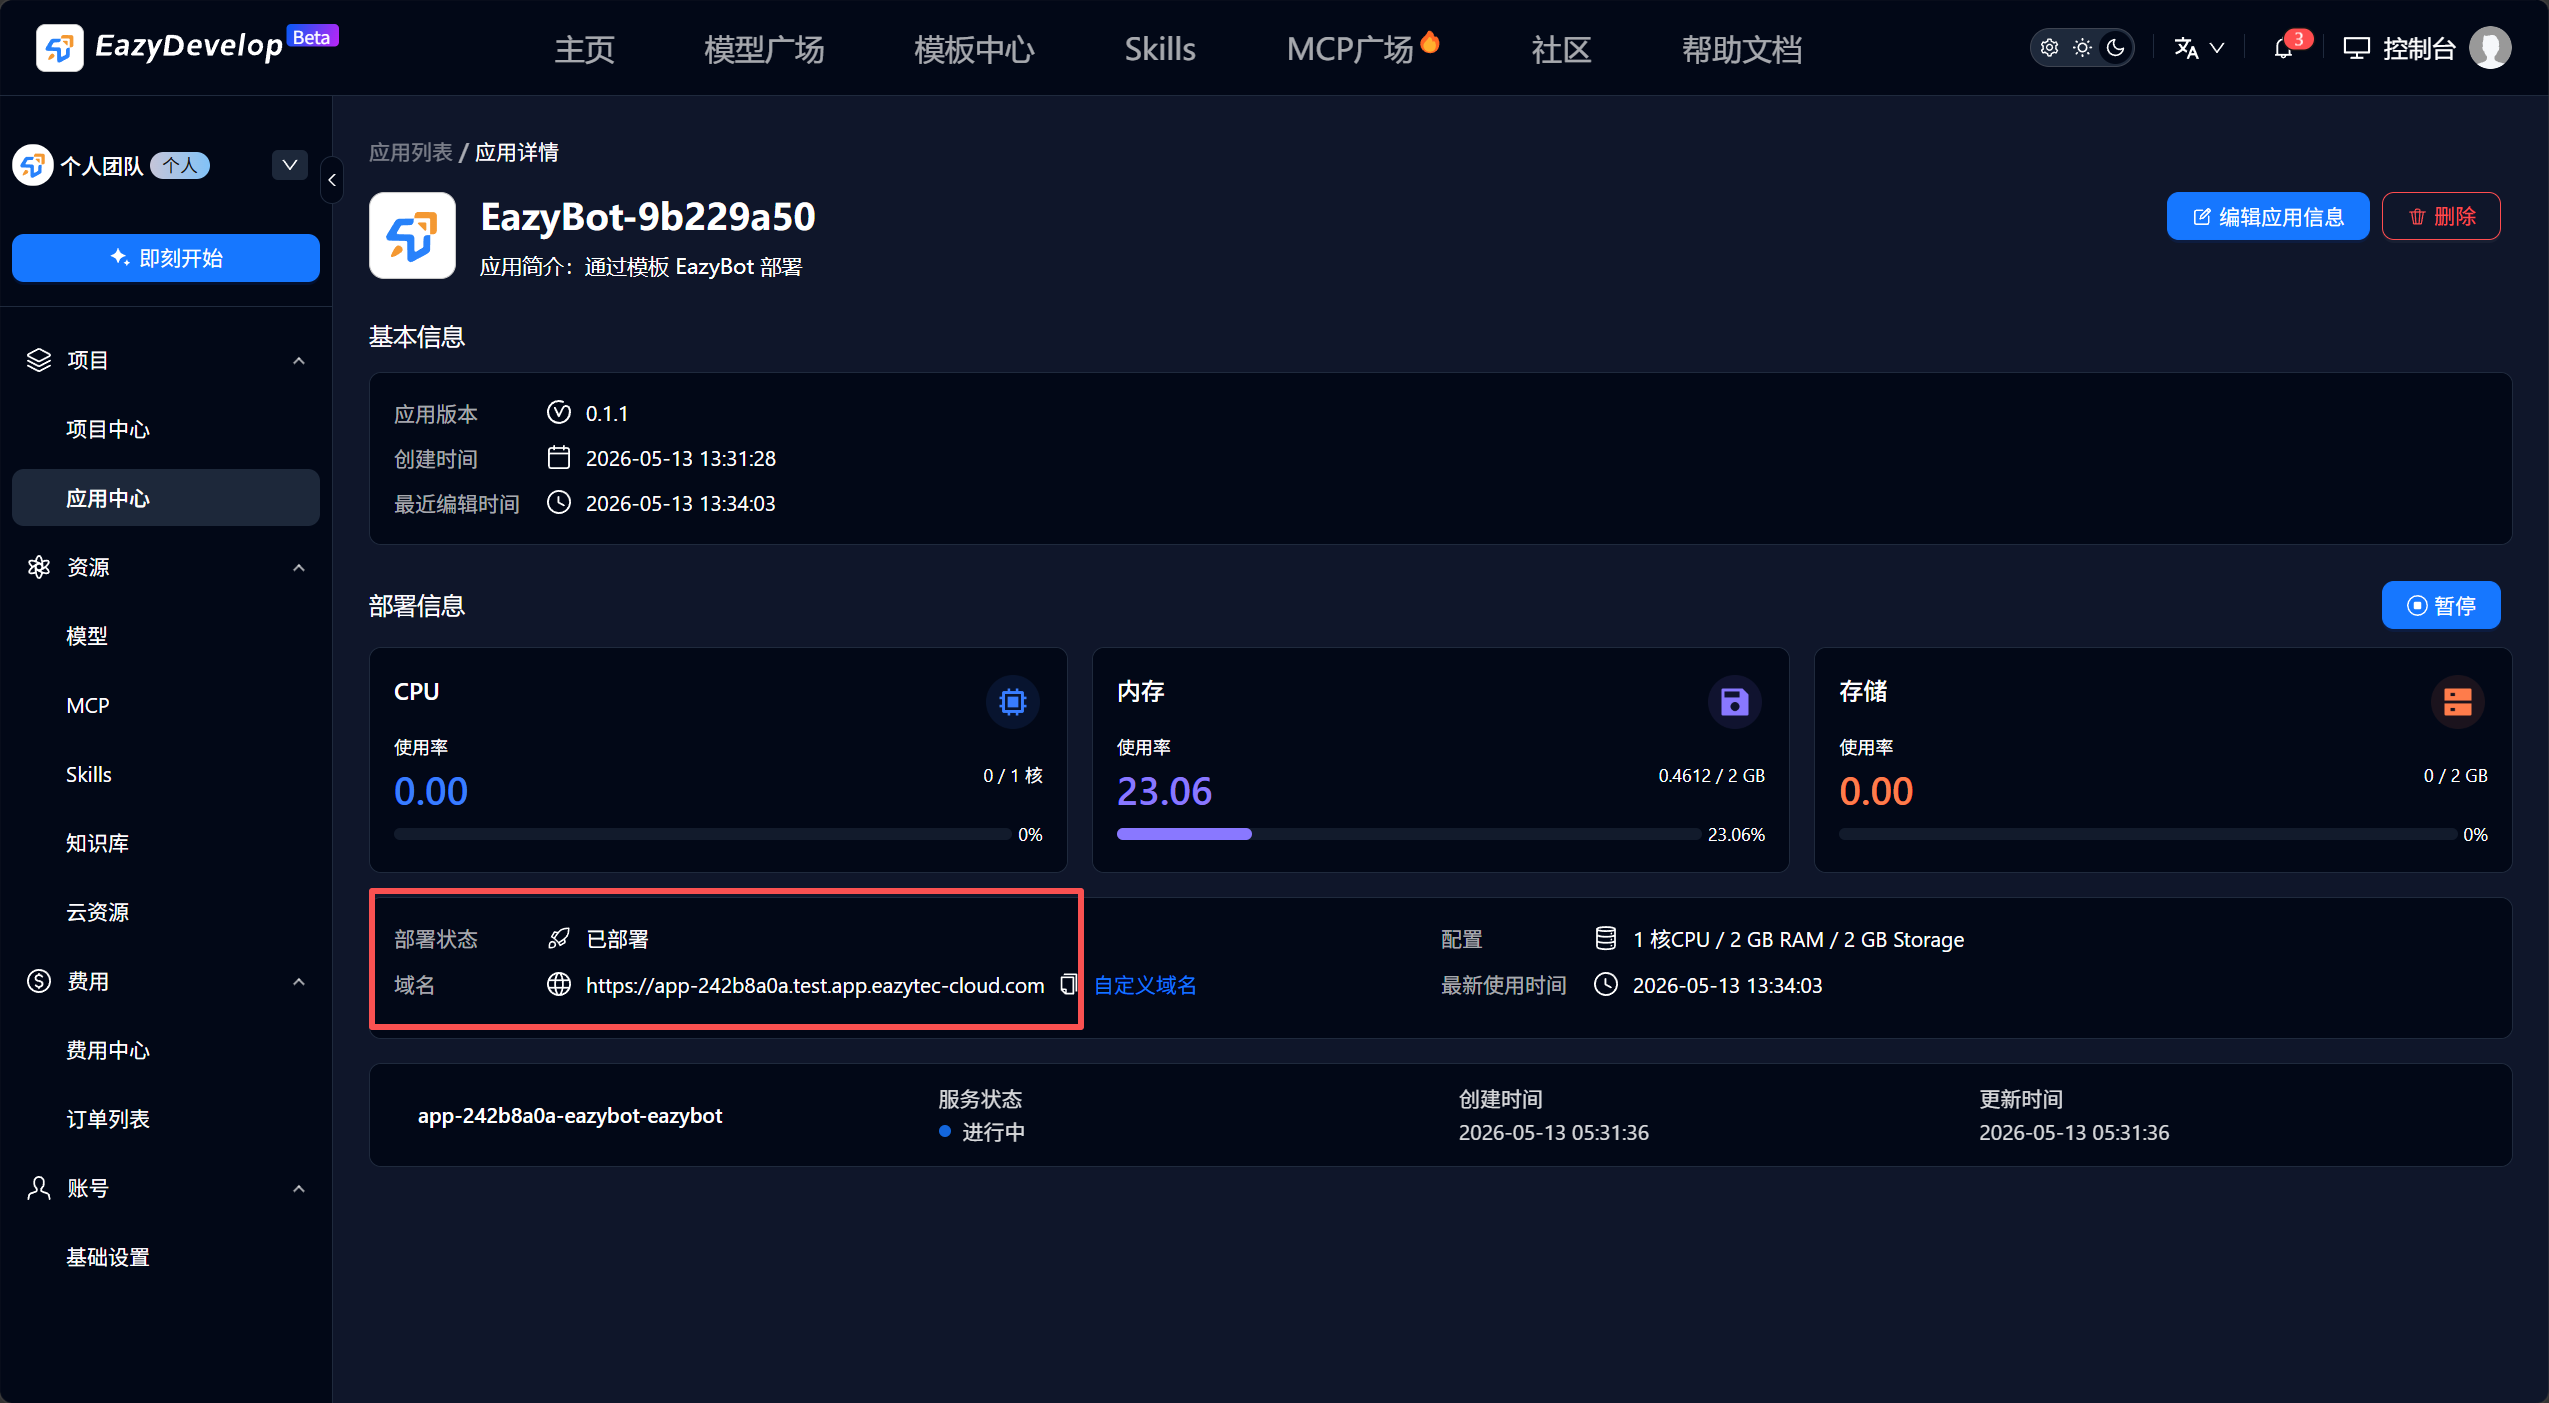Screen dimensions: 2549x1403
Task: Click the EazyBot-9b229a50 app icon
Action: [412, 236]
